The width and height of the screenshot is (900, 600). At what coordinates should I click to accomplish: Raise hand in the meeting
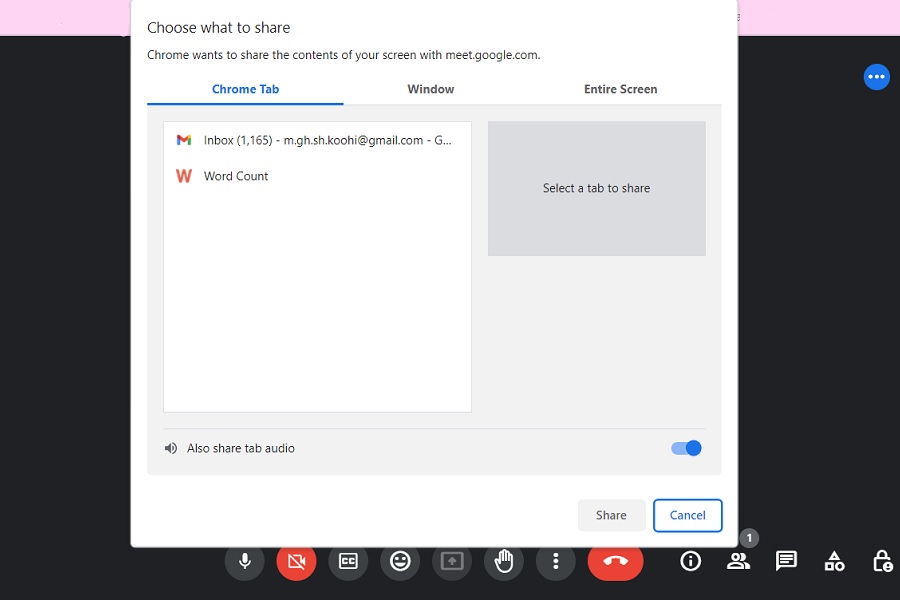coord(504,561)
